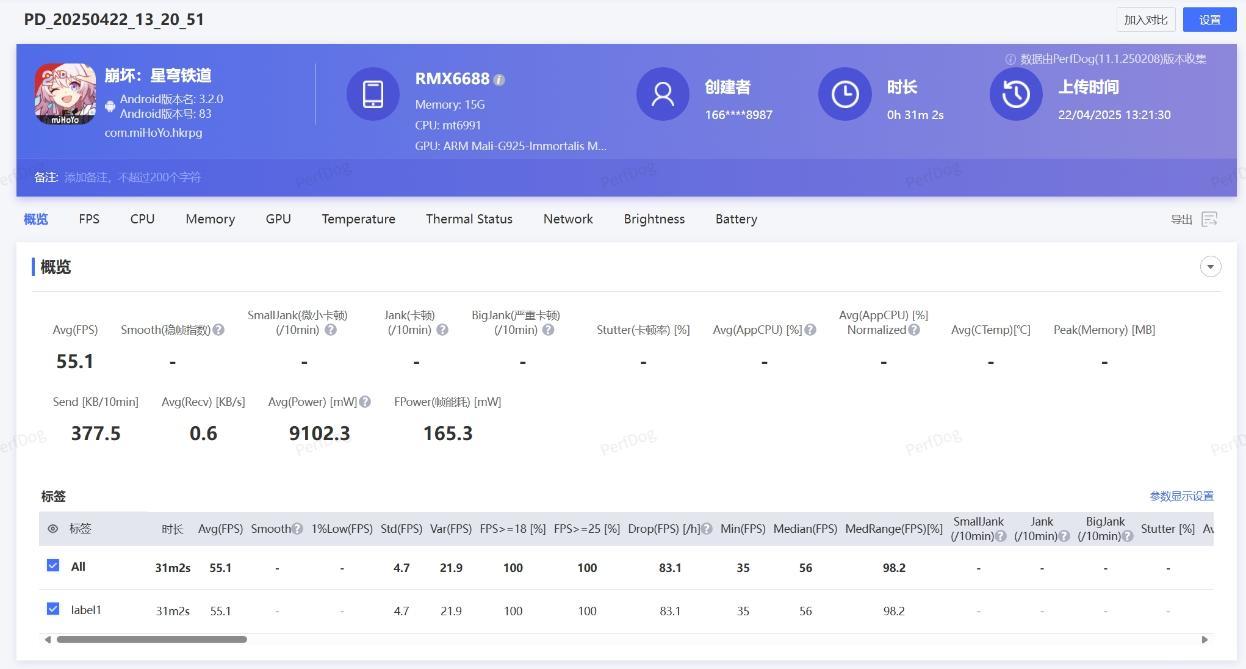This screenshot has width=1246, height=669.
Task: Open help icon beside Avg(AppCPU) [%] metric
Action: [810, 330]
